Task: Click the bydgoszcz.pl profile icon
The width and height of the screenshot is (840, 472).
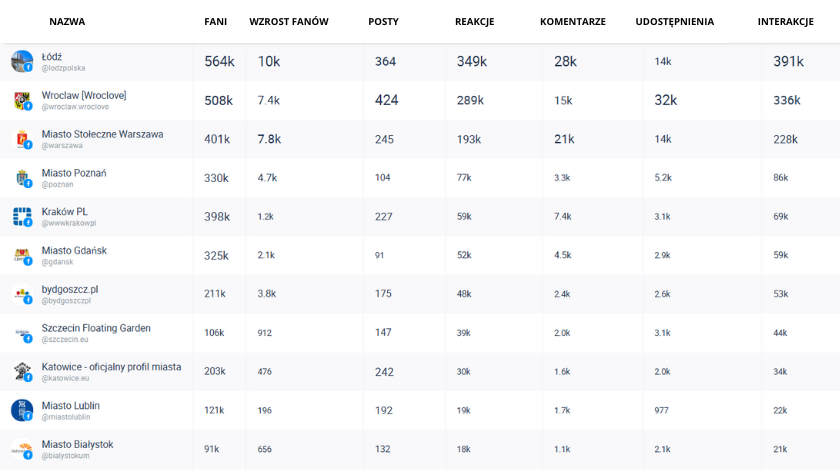Action: point(22,294)
